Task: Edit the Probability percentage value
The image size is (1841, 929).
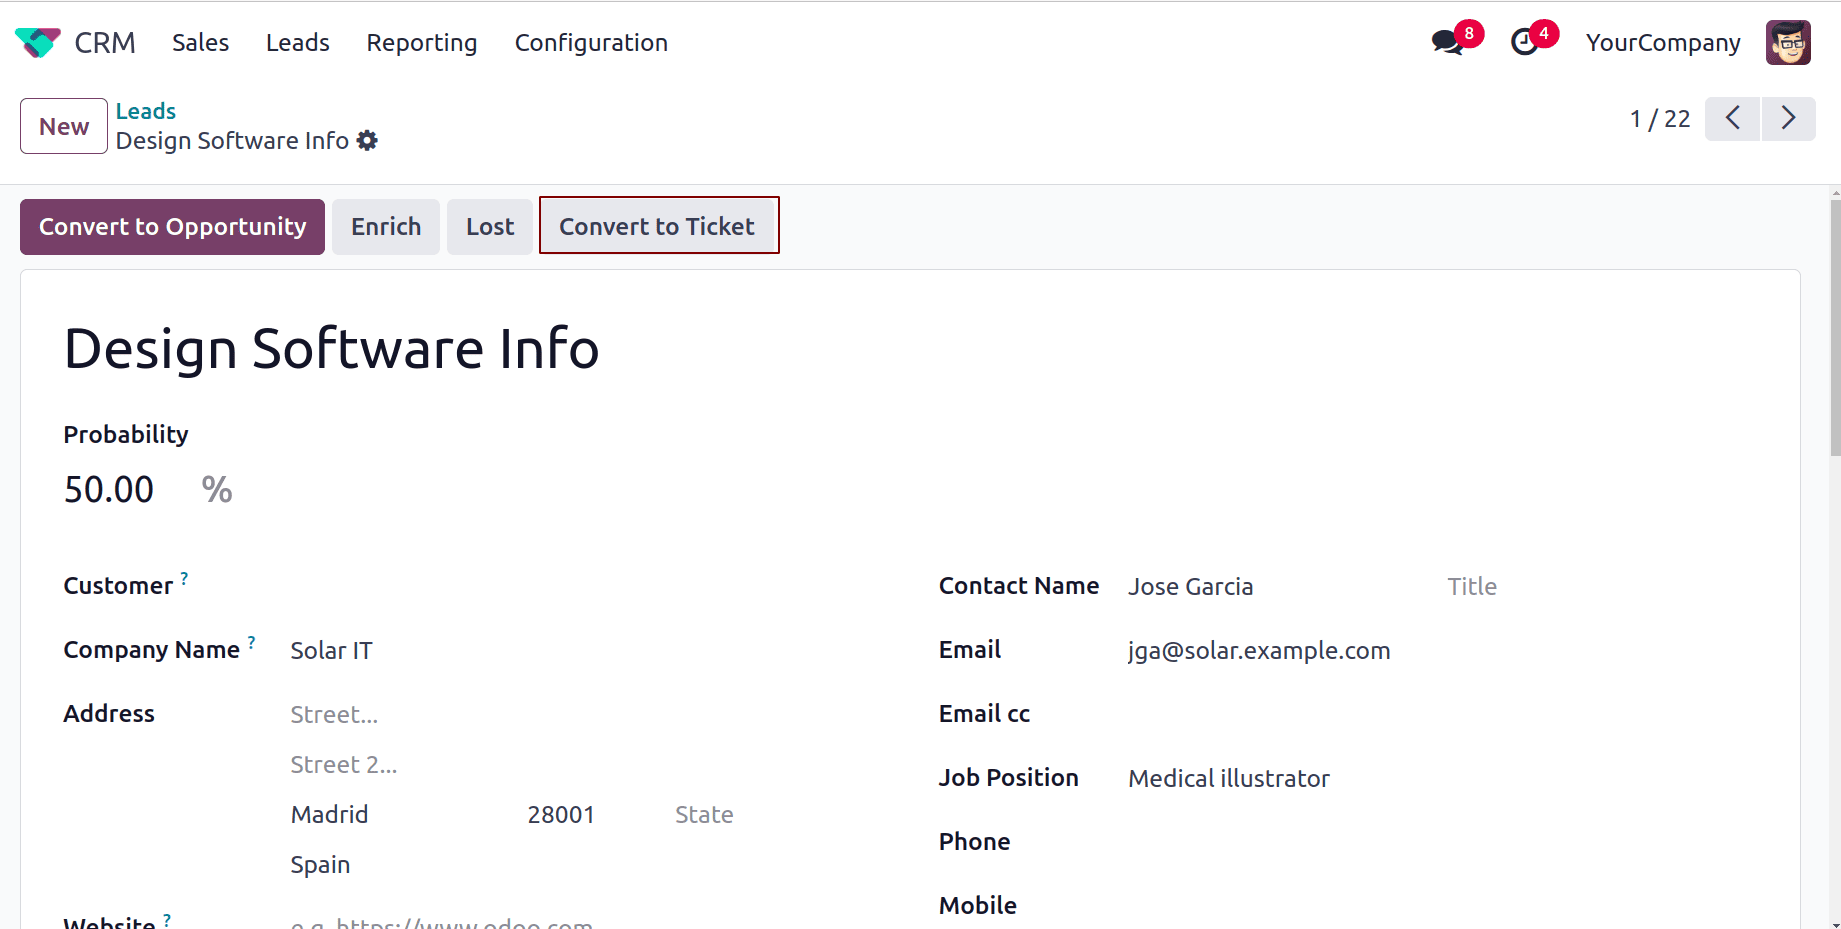Action: click(x=108, y=489)
